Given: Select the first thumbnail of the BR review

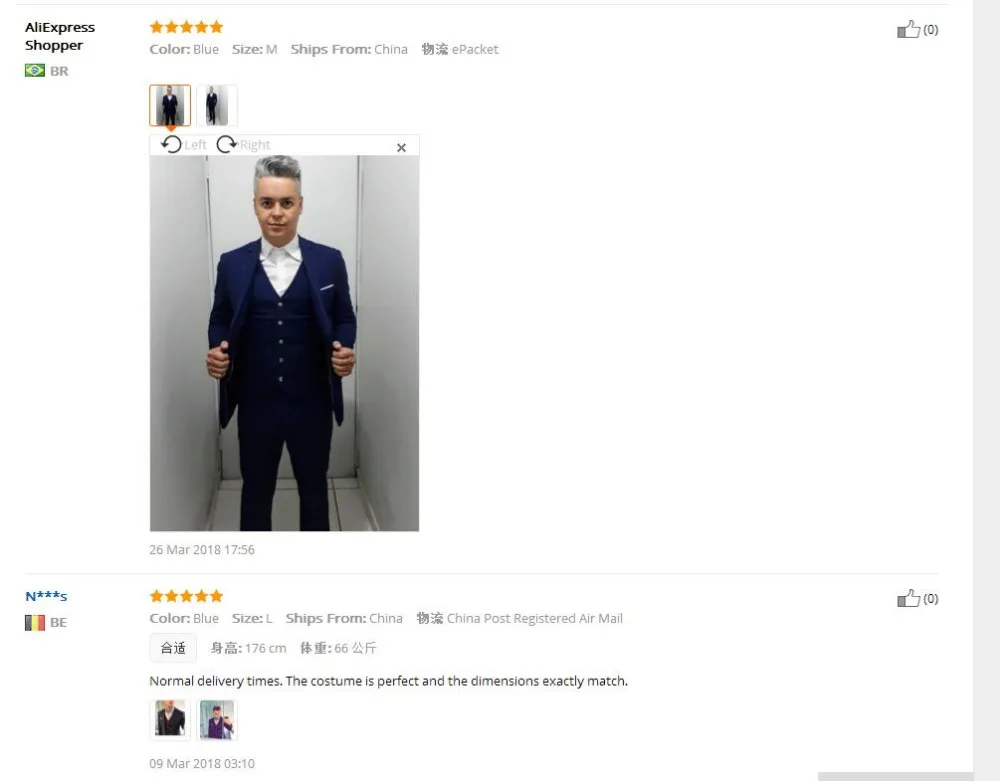Looking at the screenshot, I should click(170, 105).
